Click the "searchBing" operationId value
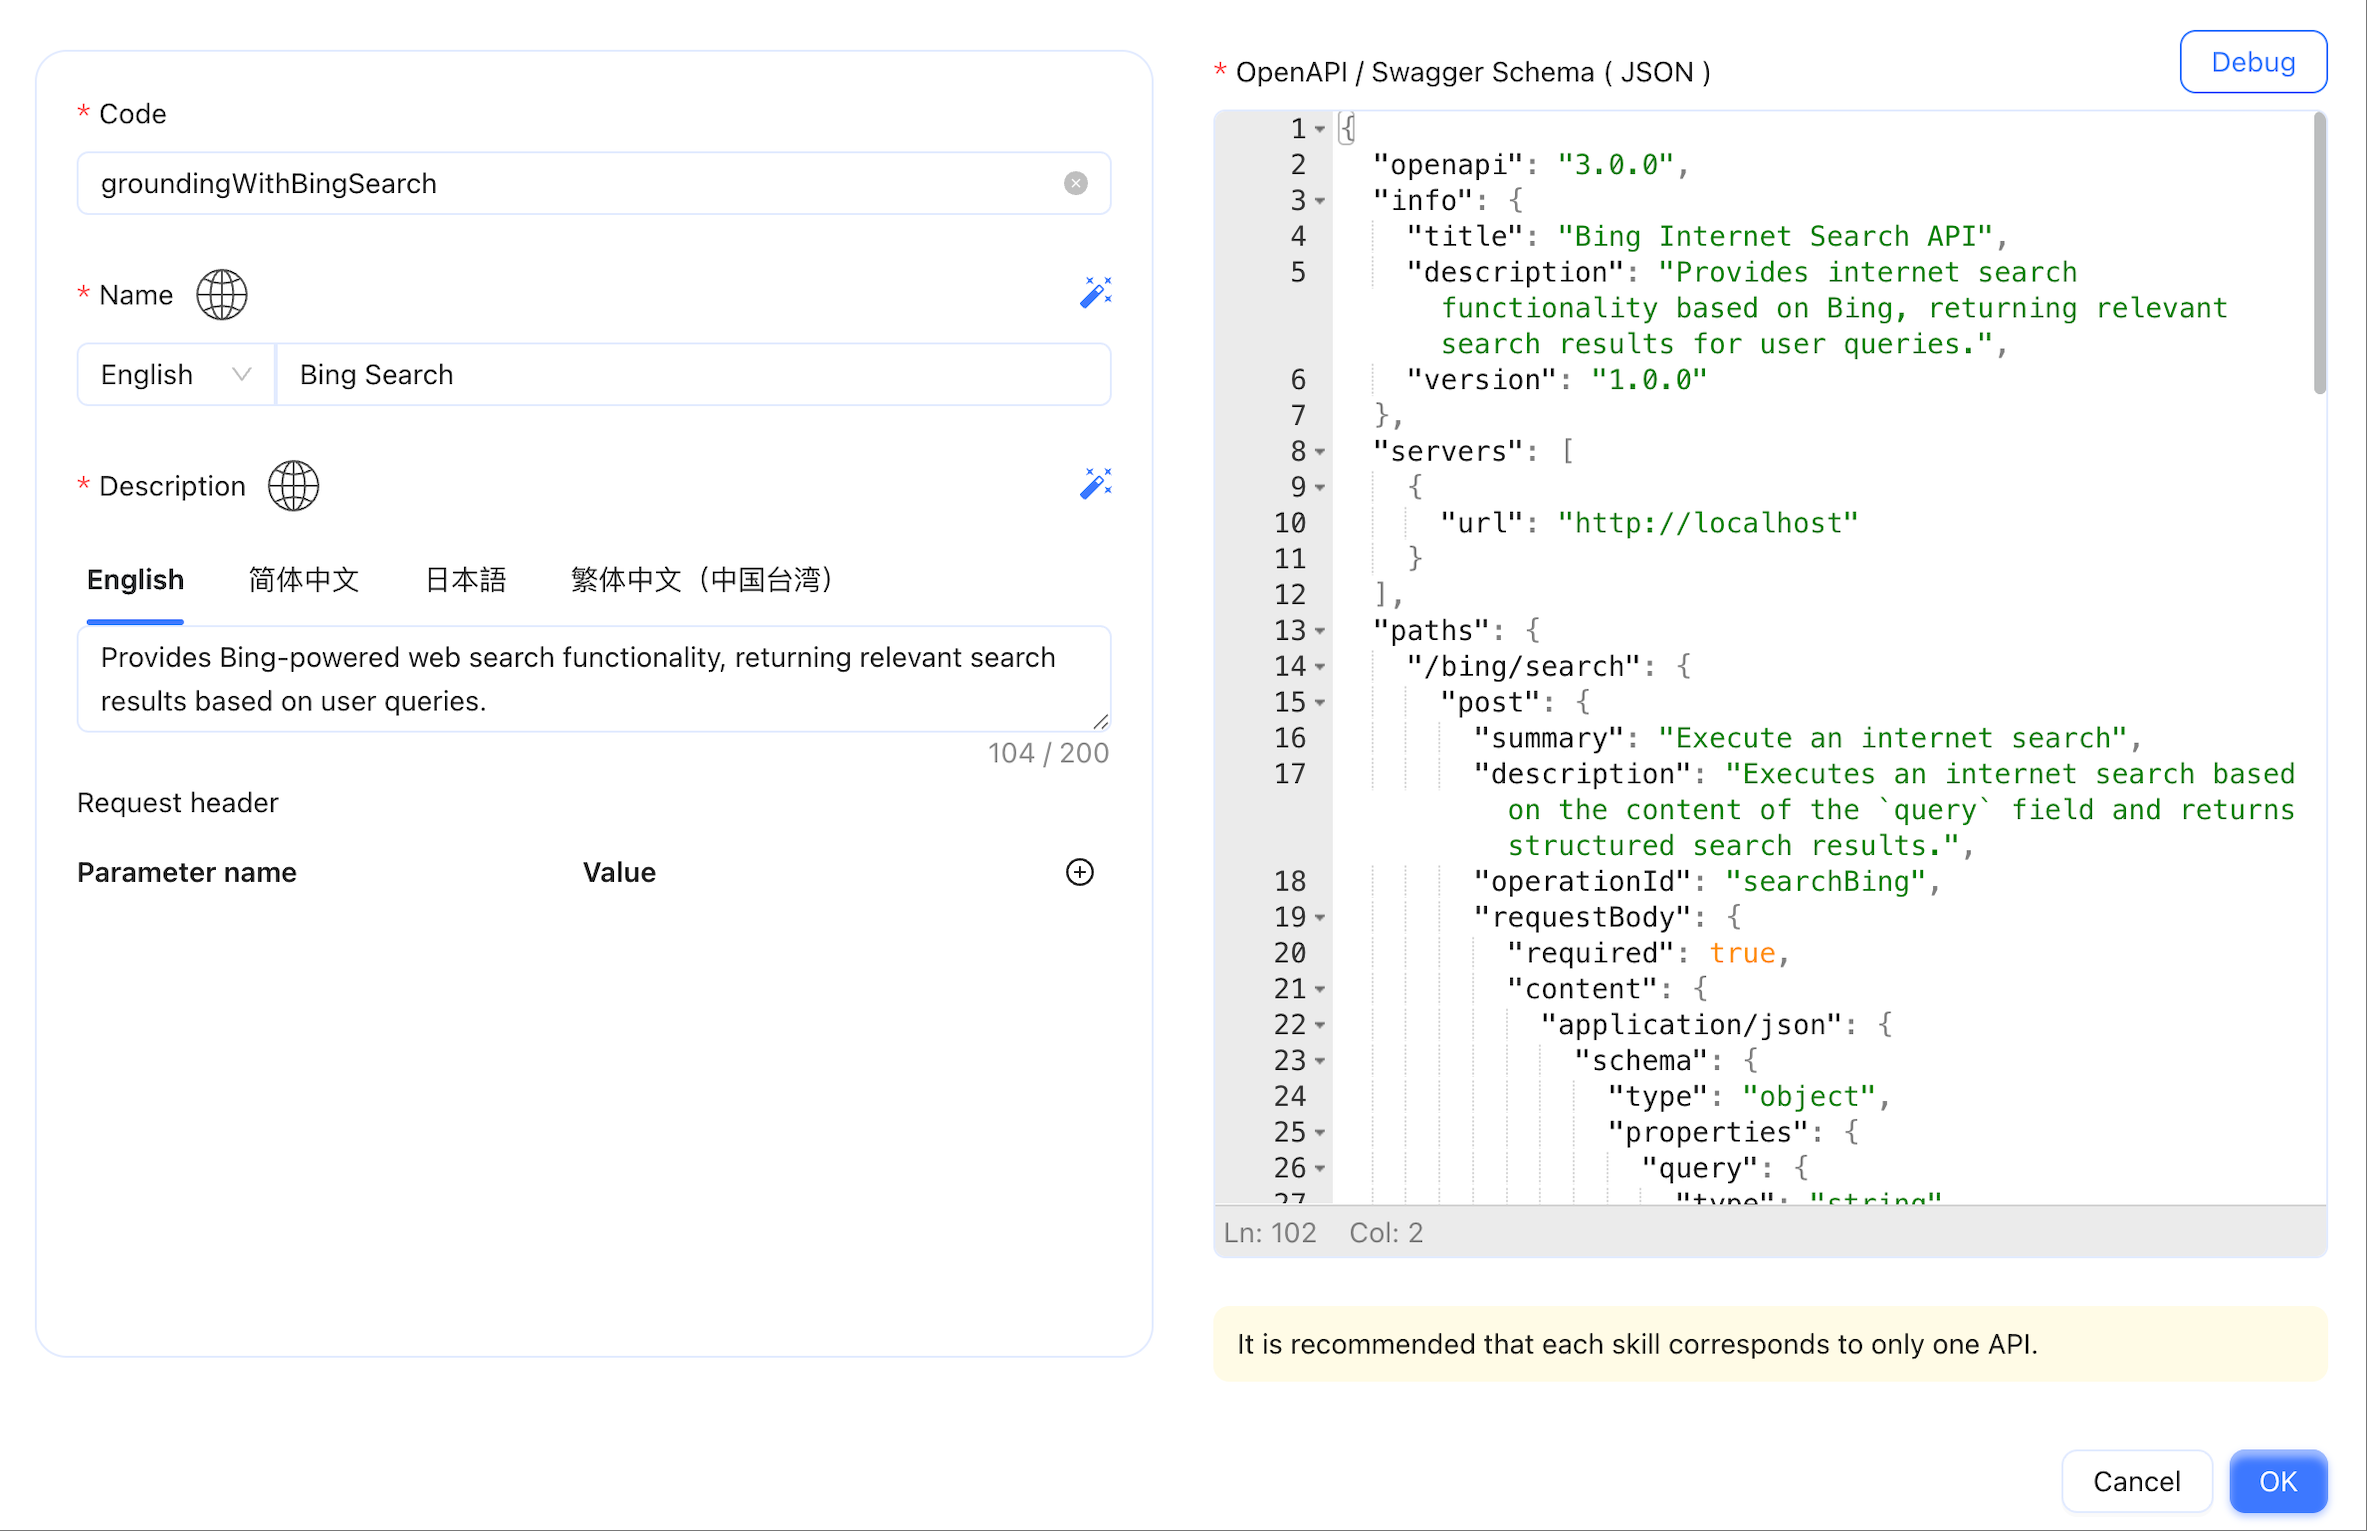This screenshot has width=2367, height=1531. (x=1825, y=882)
